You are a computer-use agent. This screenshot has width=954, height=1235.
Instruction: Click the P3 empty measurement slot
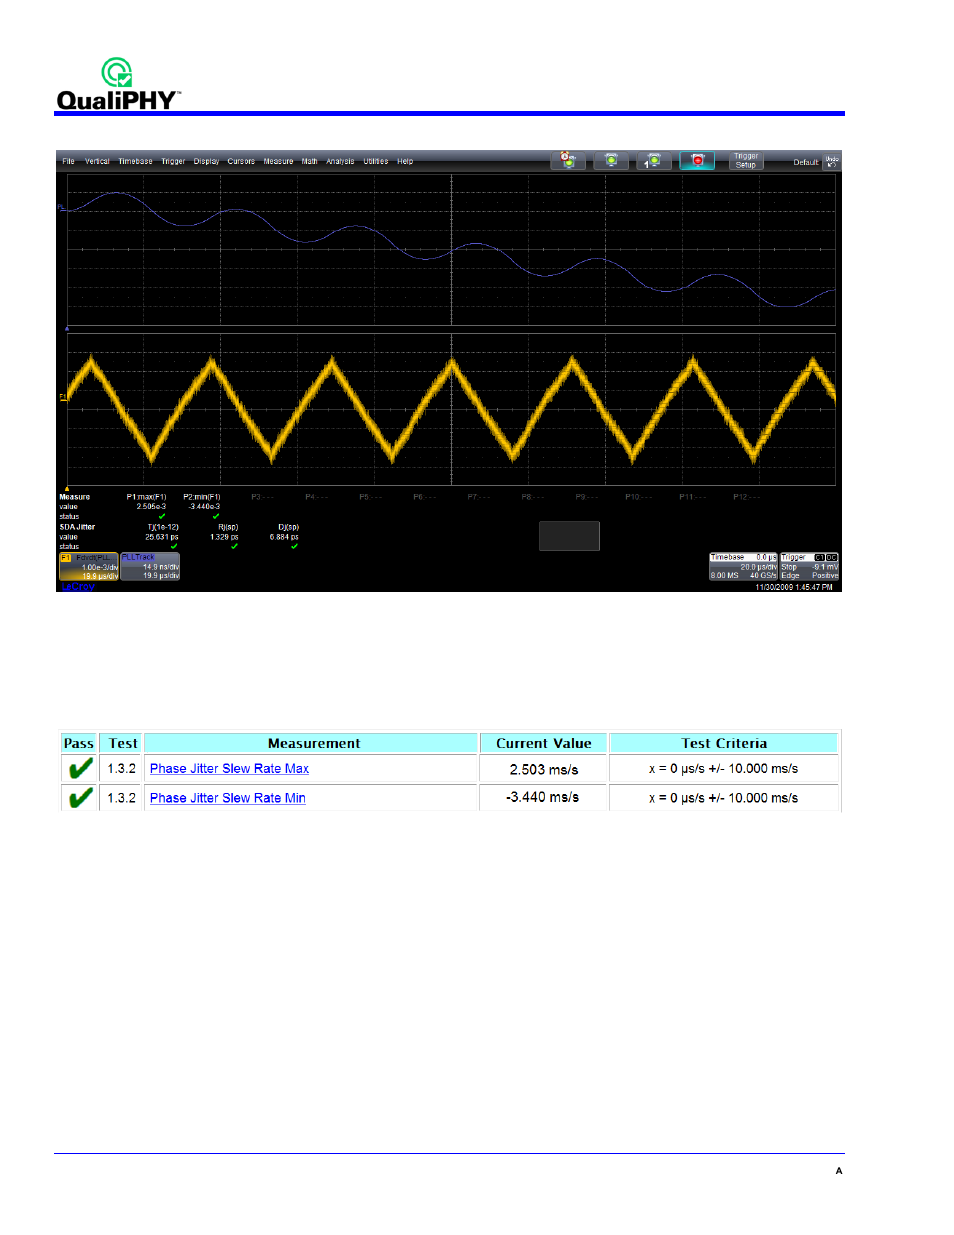[262, 497]
